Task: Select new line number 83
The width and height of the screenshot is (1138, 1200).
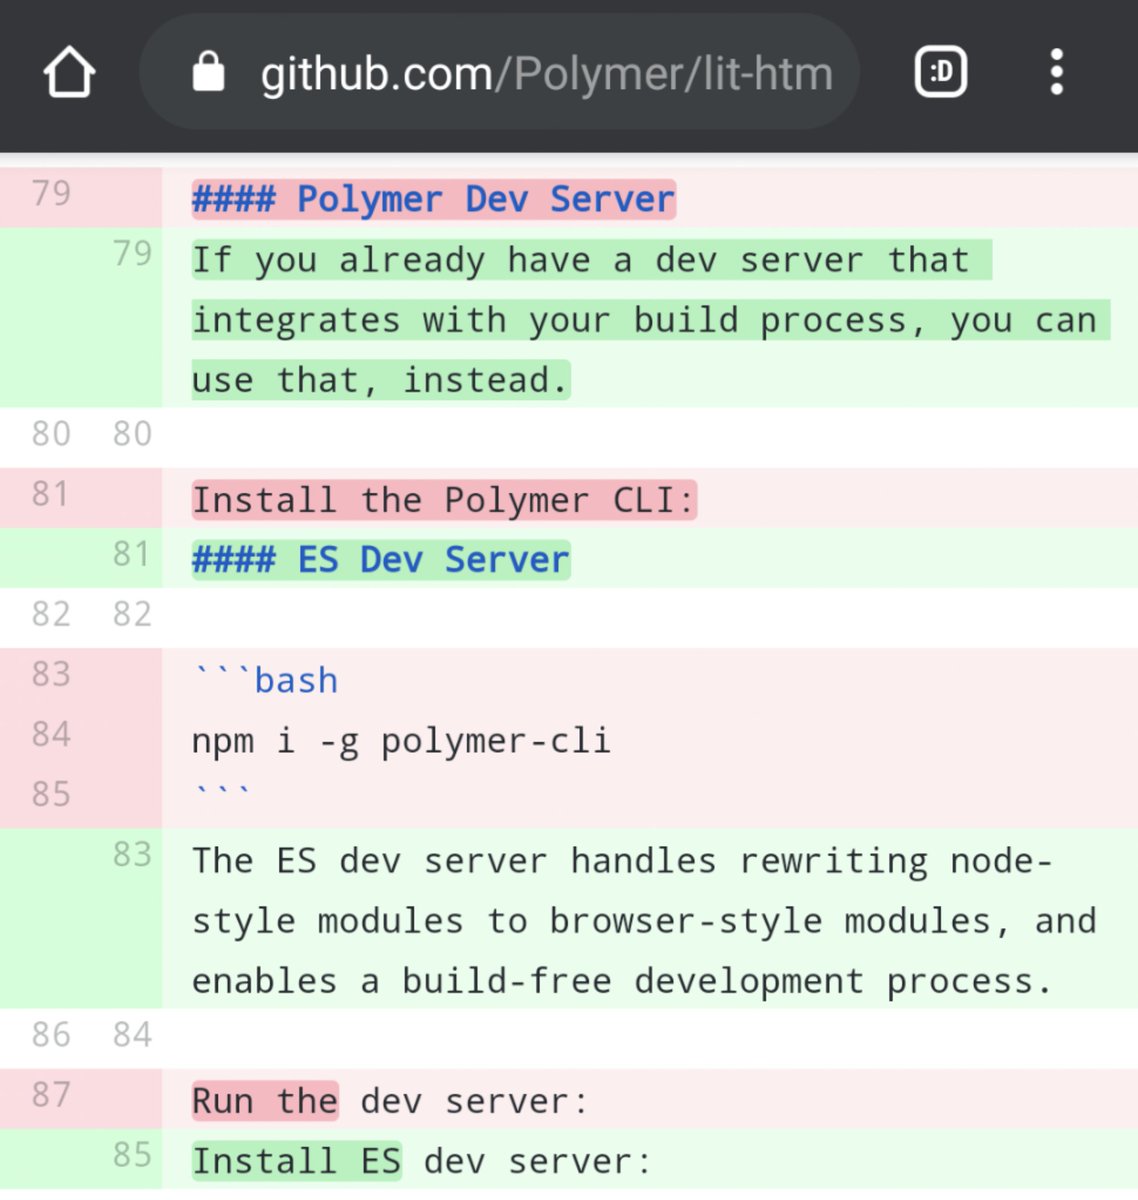Action: point(132,853)
